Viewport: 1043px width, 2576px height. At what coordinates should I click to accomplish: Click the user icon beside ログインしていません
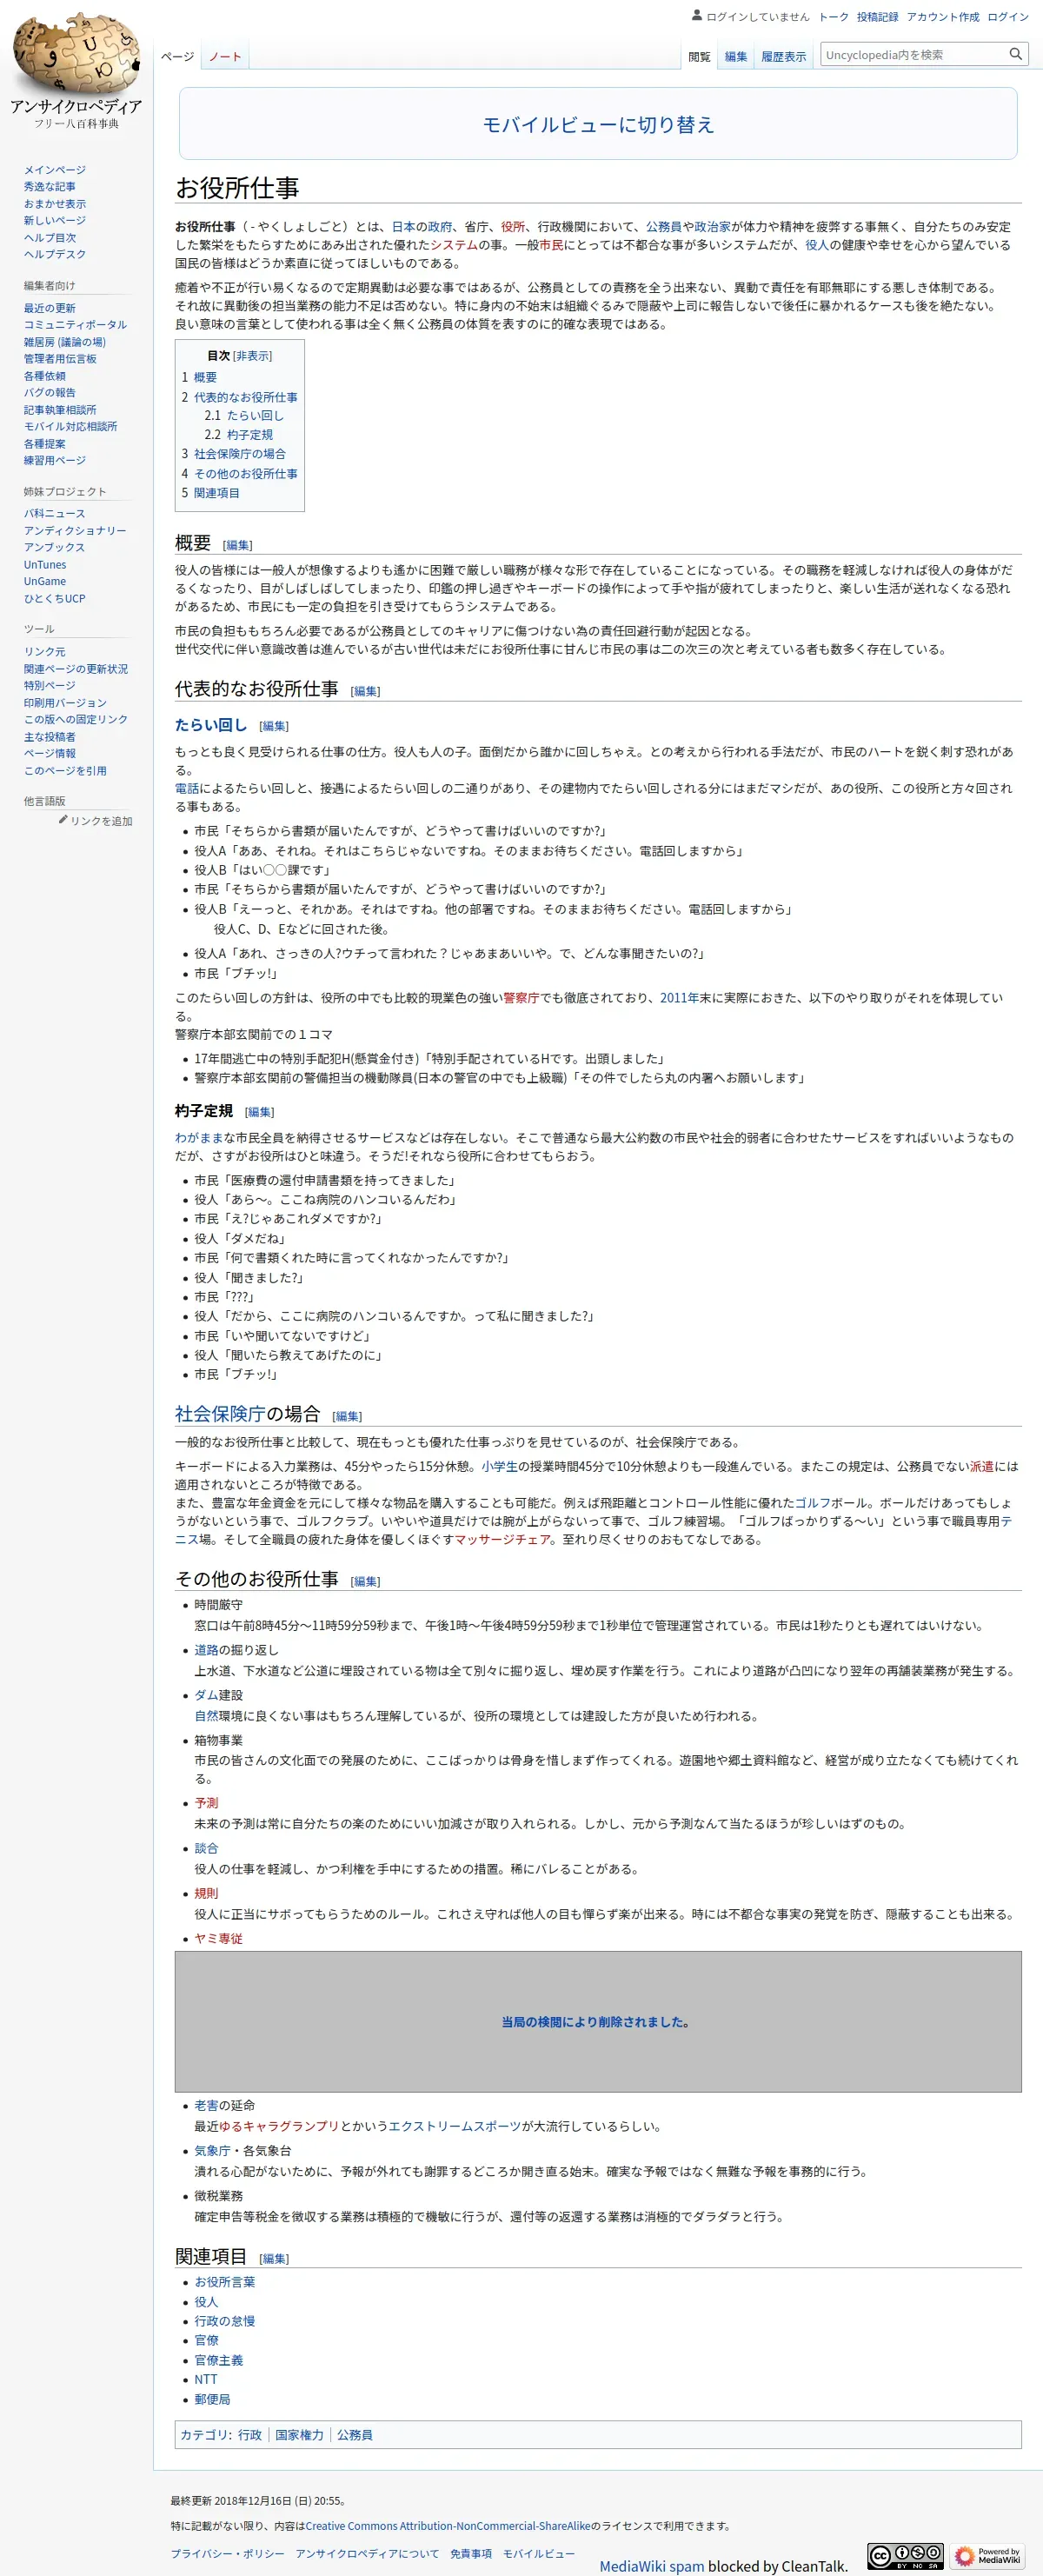click(696, 16)
